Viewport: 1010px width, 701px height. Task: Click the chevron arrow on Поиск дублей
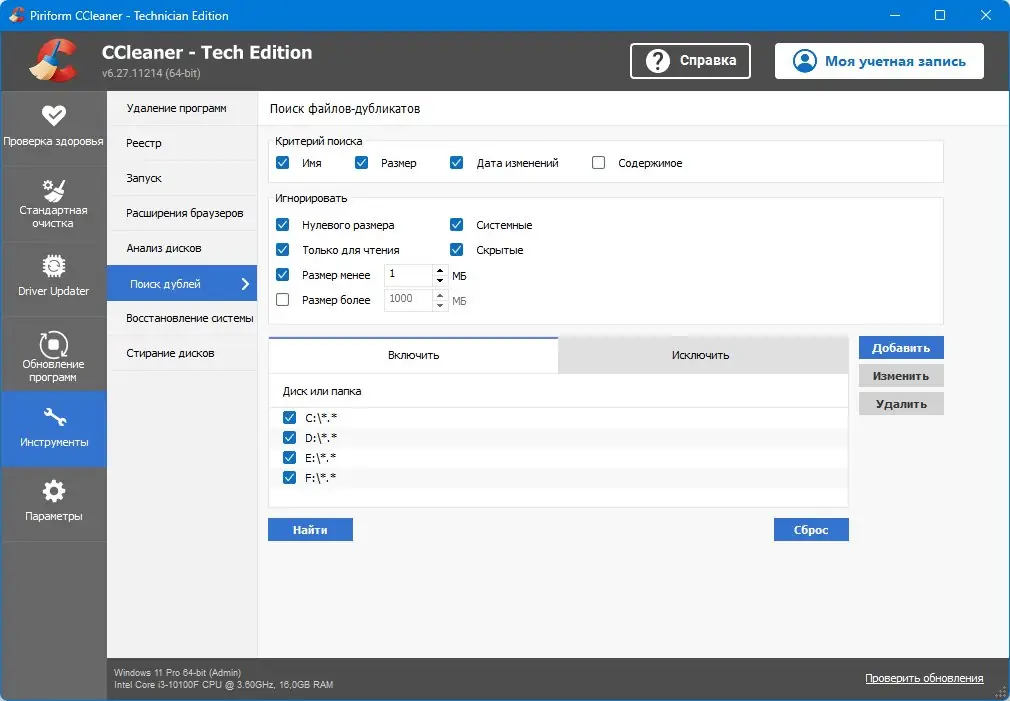[245, 283]
